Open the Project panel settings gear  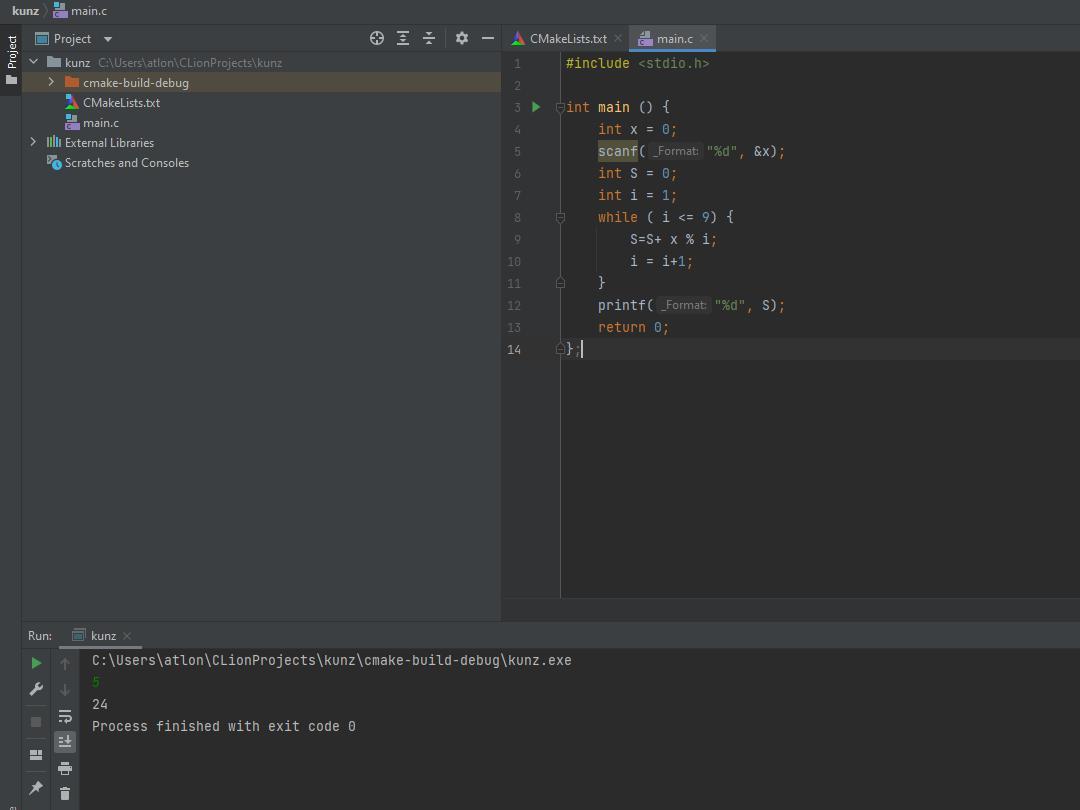coord(461,38)
